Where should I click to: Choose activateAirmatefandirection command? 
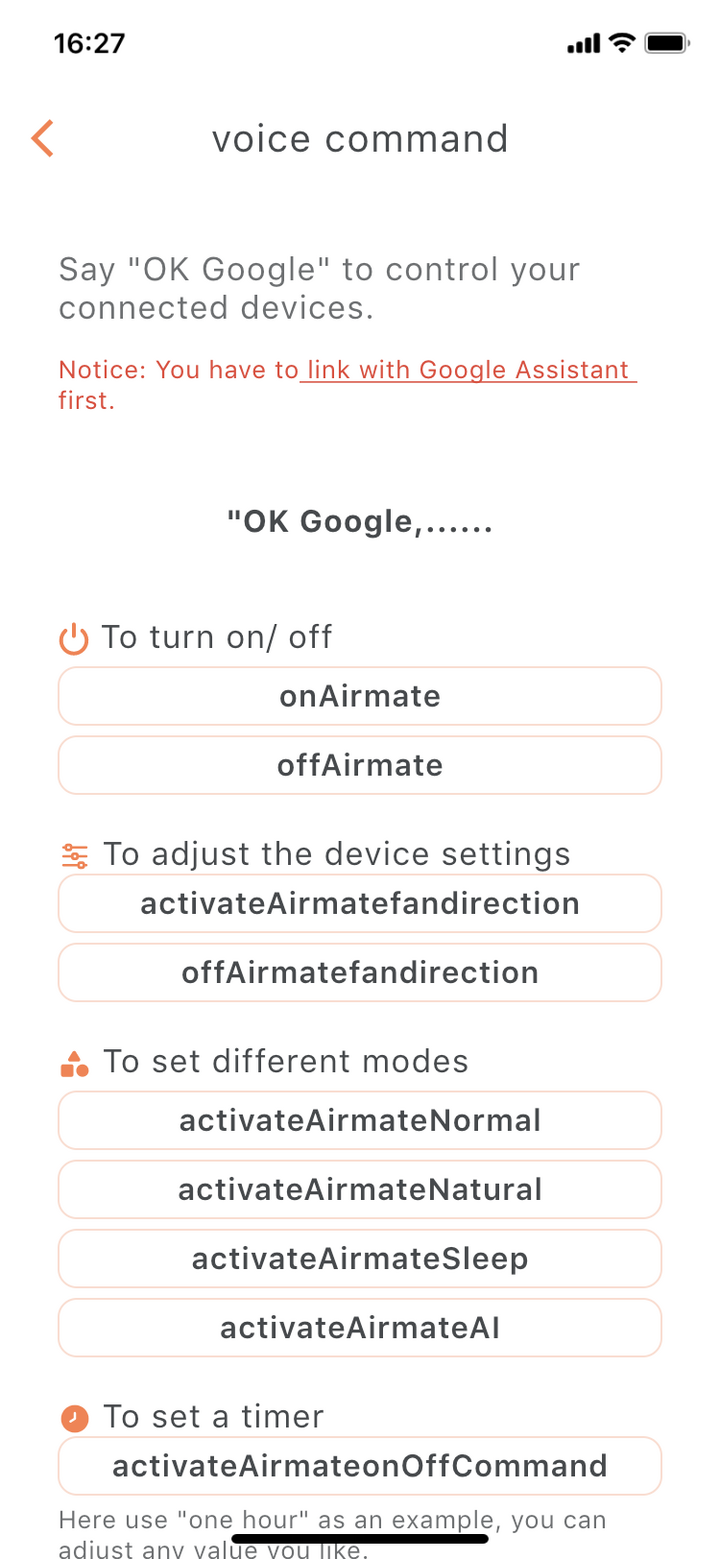[360, 903]
